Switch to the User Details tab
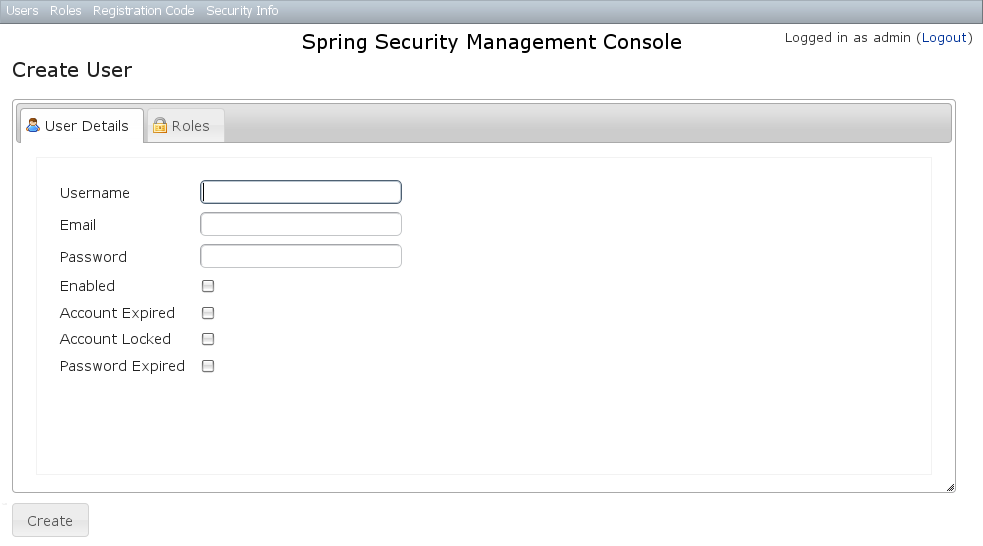983x546 pixels. 86,126
